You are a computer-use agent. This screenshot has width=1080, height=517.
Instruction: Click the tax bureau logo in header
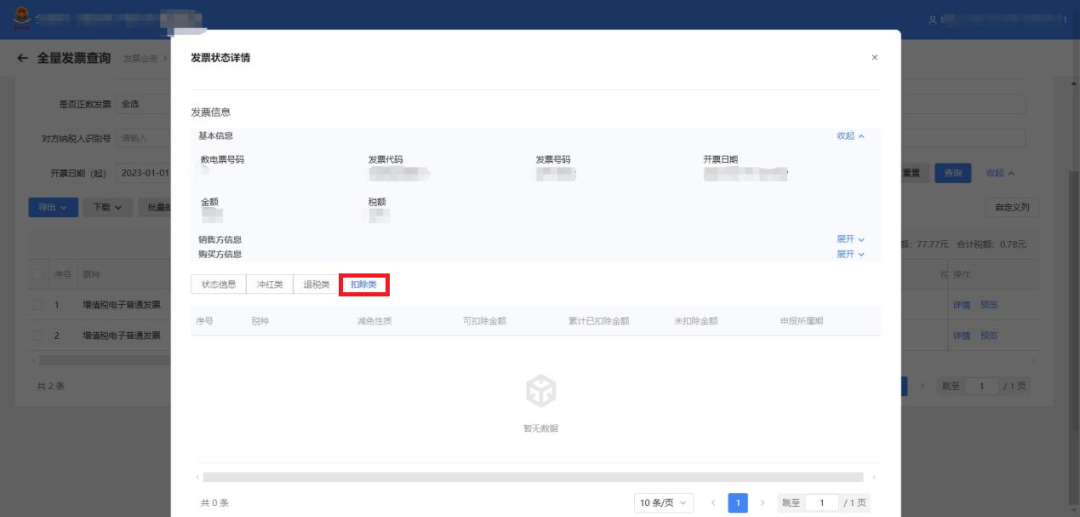[x=21, y=17]
